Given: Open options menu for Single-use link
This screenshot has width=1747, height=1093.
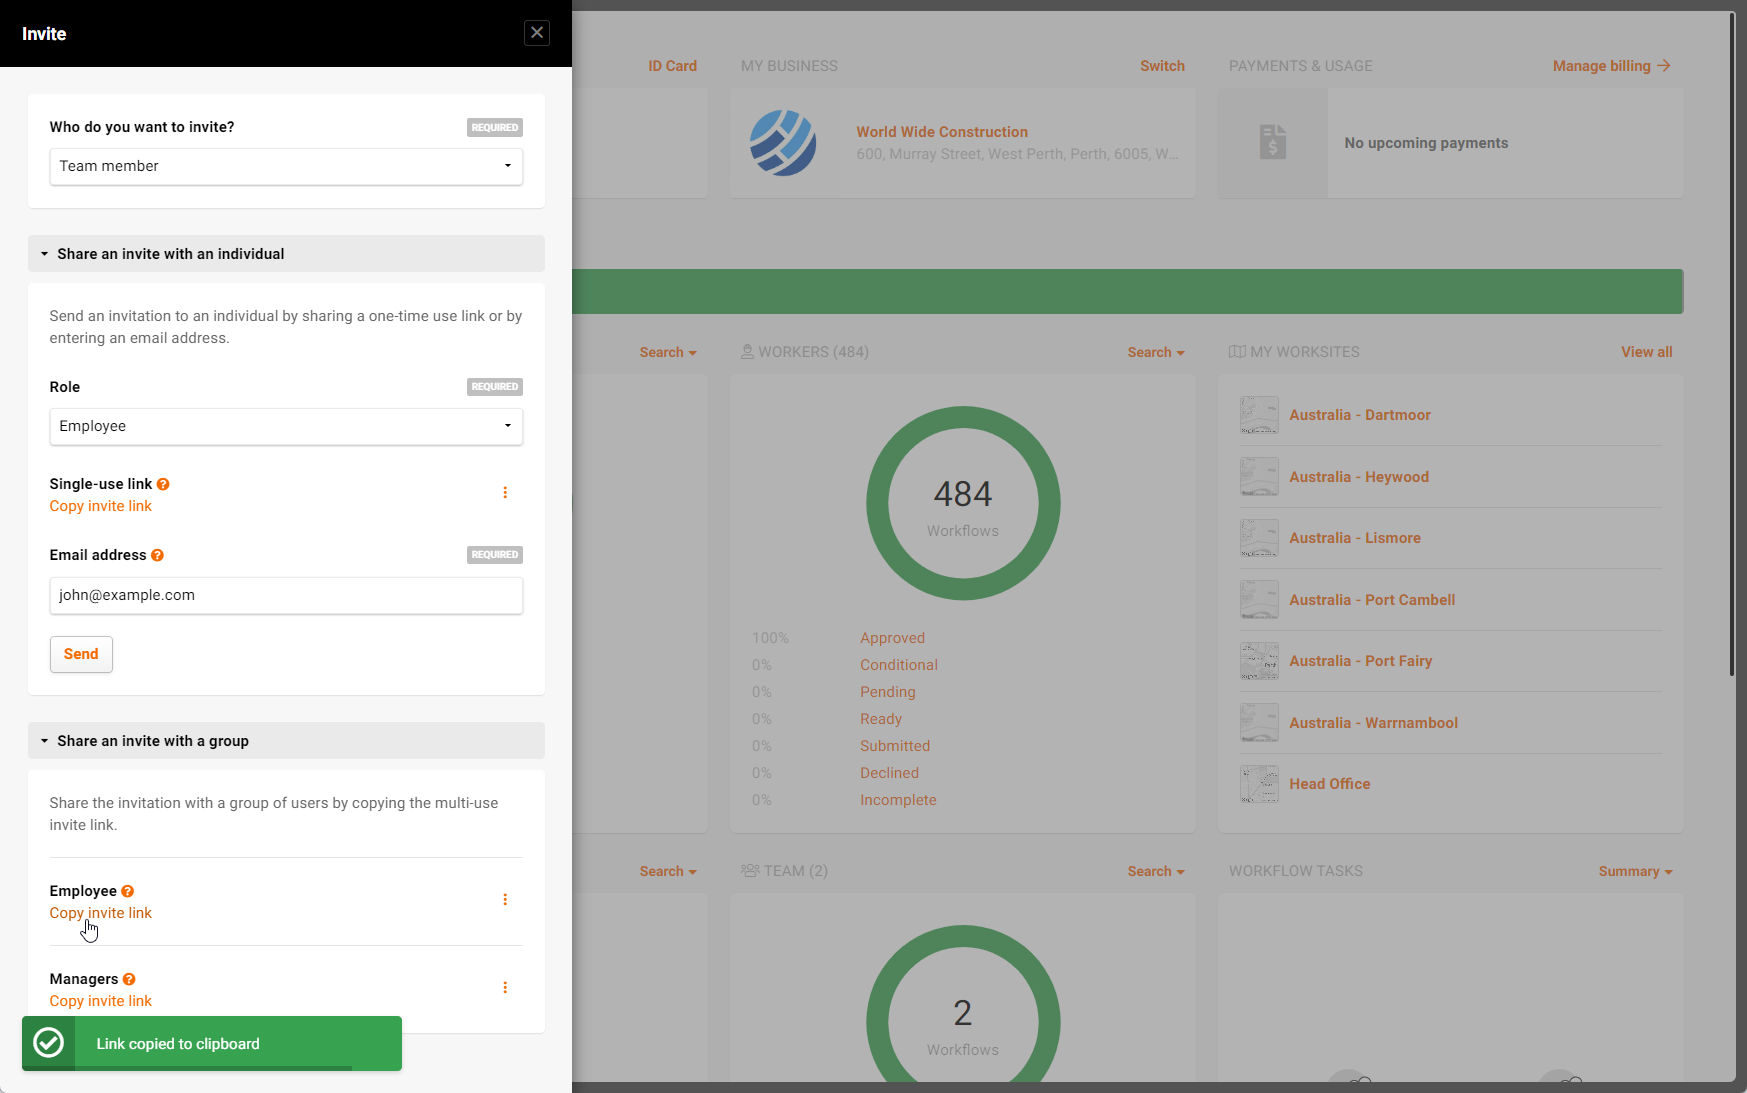Looking at the screenshot, I should tap(505, 492).
